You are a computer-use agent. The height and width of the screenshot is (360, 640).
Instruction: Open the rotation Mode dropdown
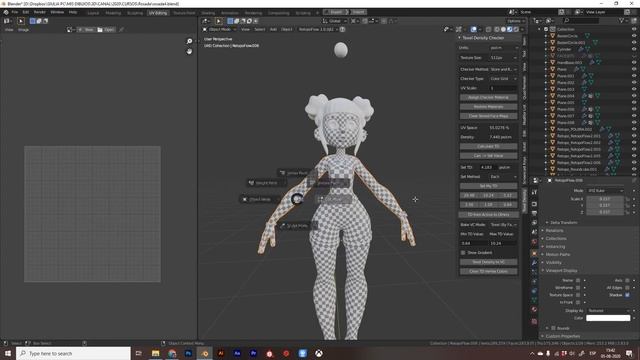pos(605,191)
